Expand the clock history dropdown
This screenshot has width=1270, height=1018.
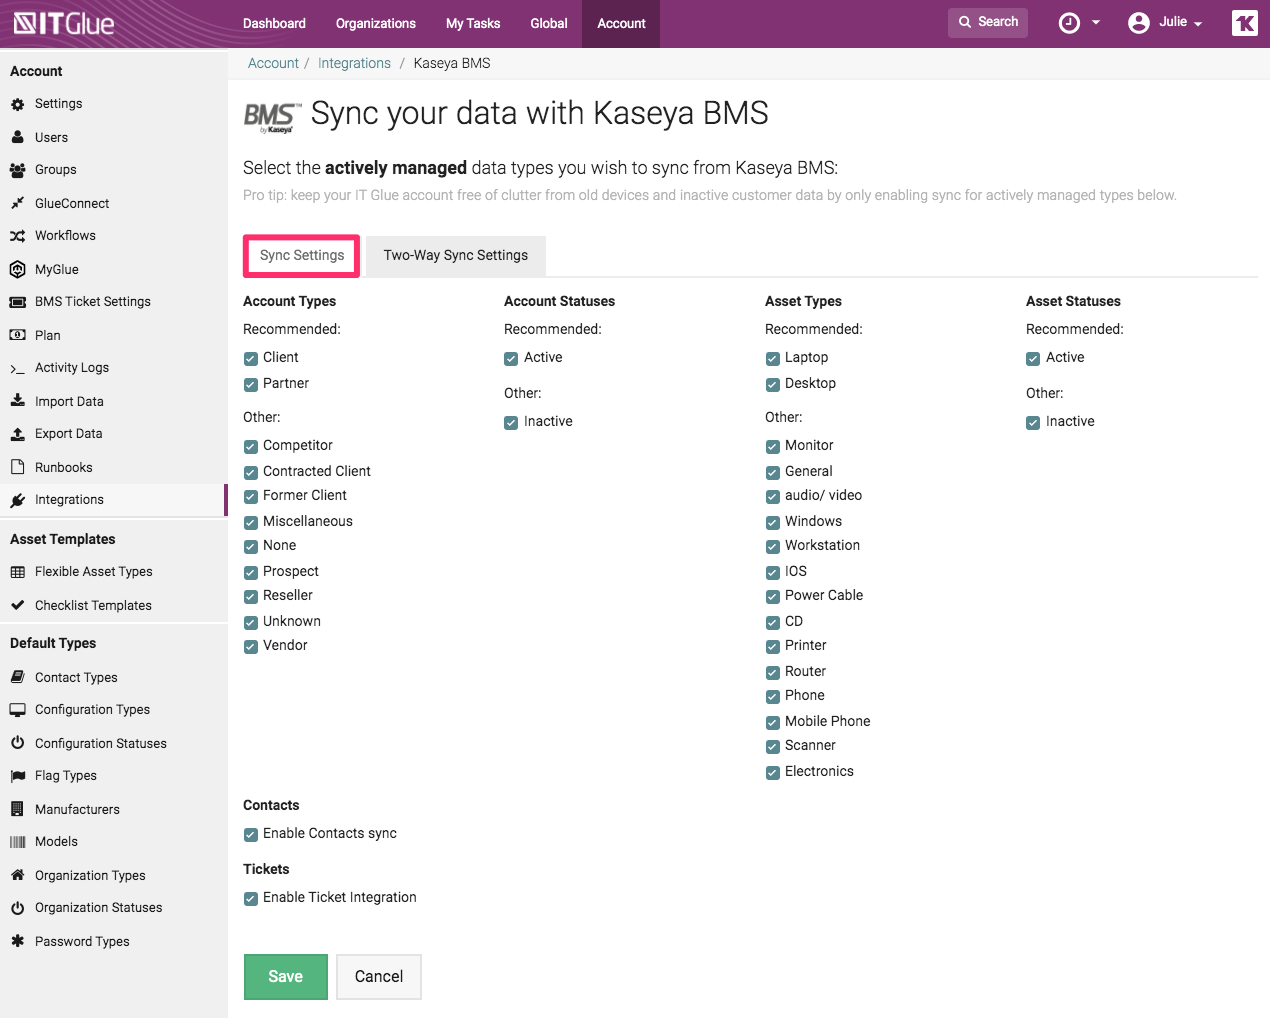pyautogui.click(x=1080, y=23)
